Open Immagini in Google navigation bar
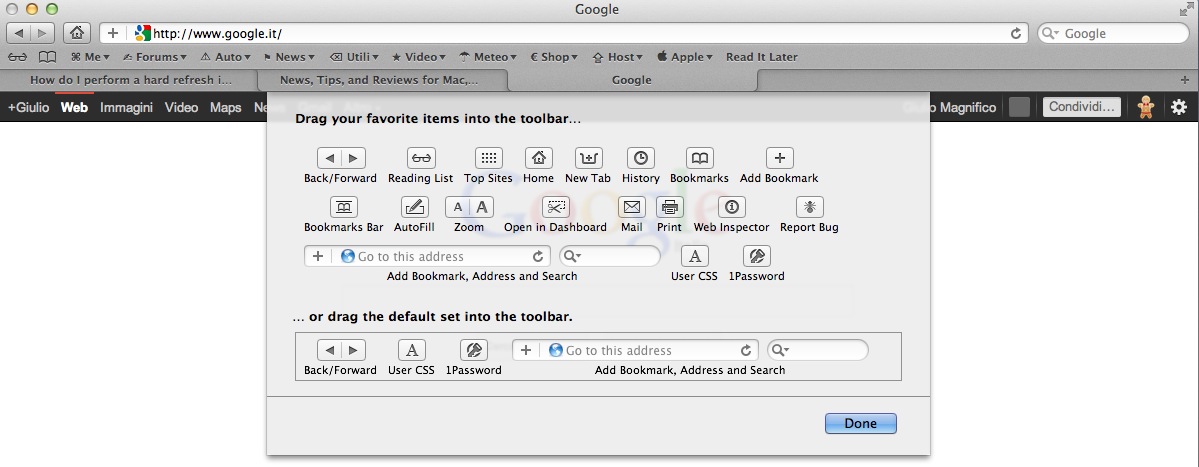 click(x=126, y=108)
